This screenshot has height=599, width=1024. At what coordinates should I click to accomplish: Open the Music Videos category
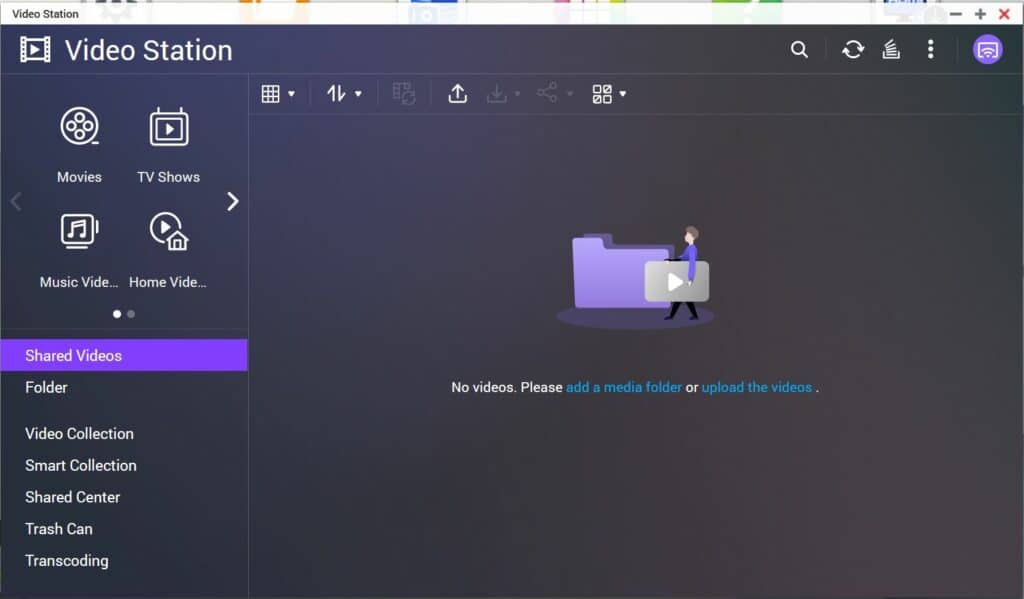coord(79,251)
